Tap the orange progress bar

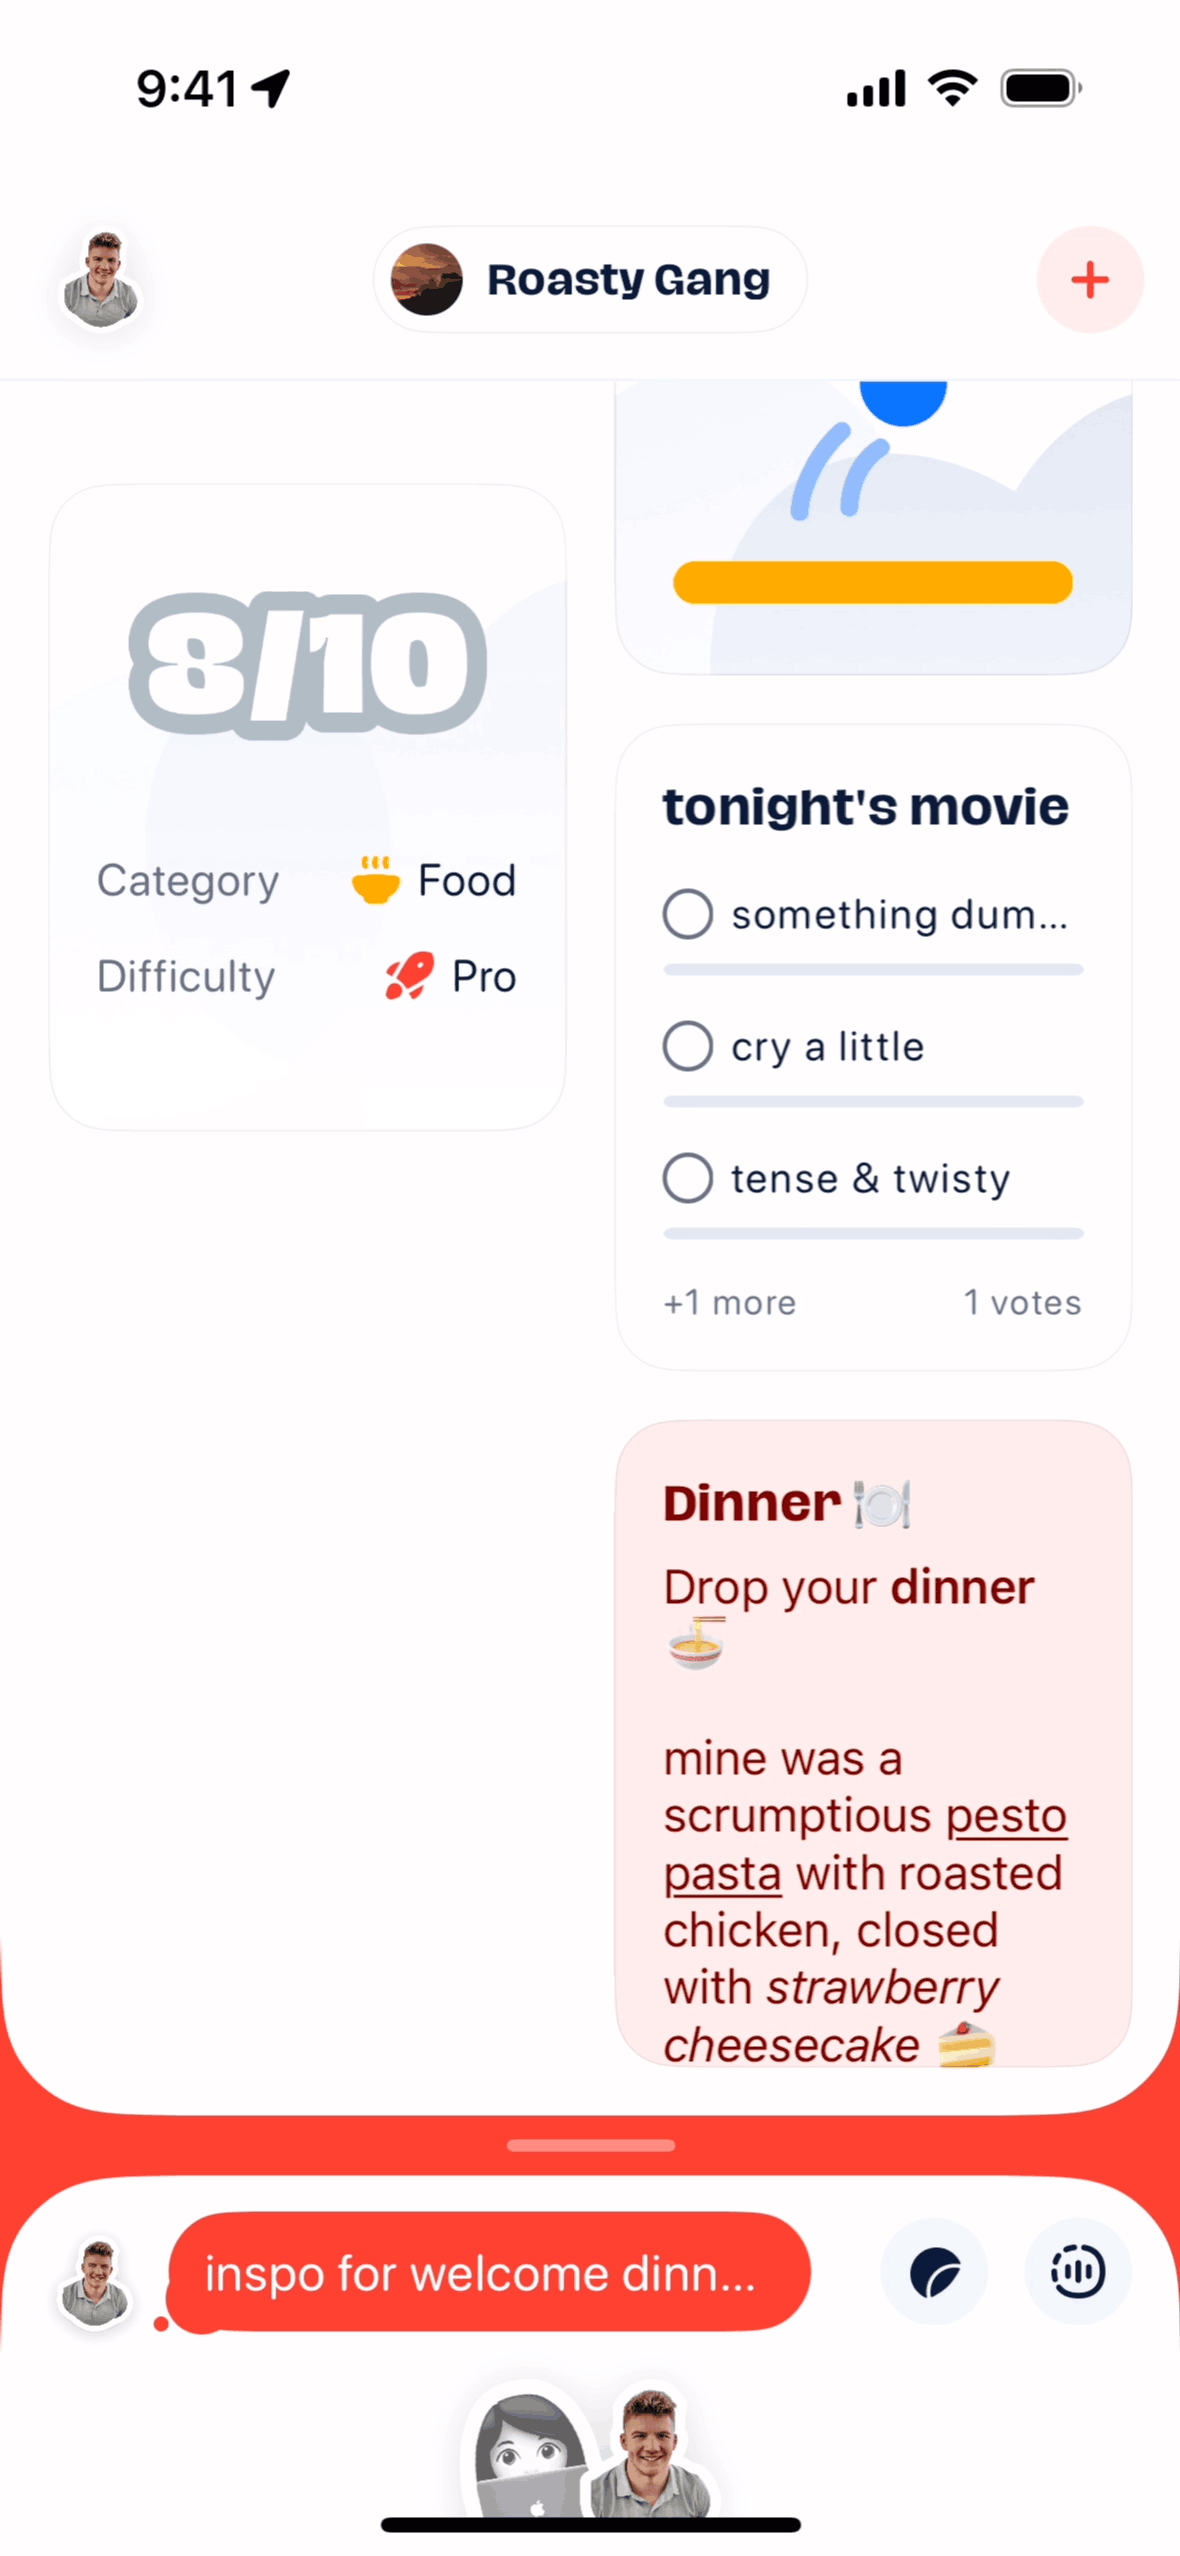(x=872, y=582)
